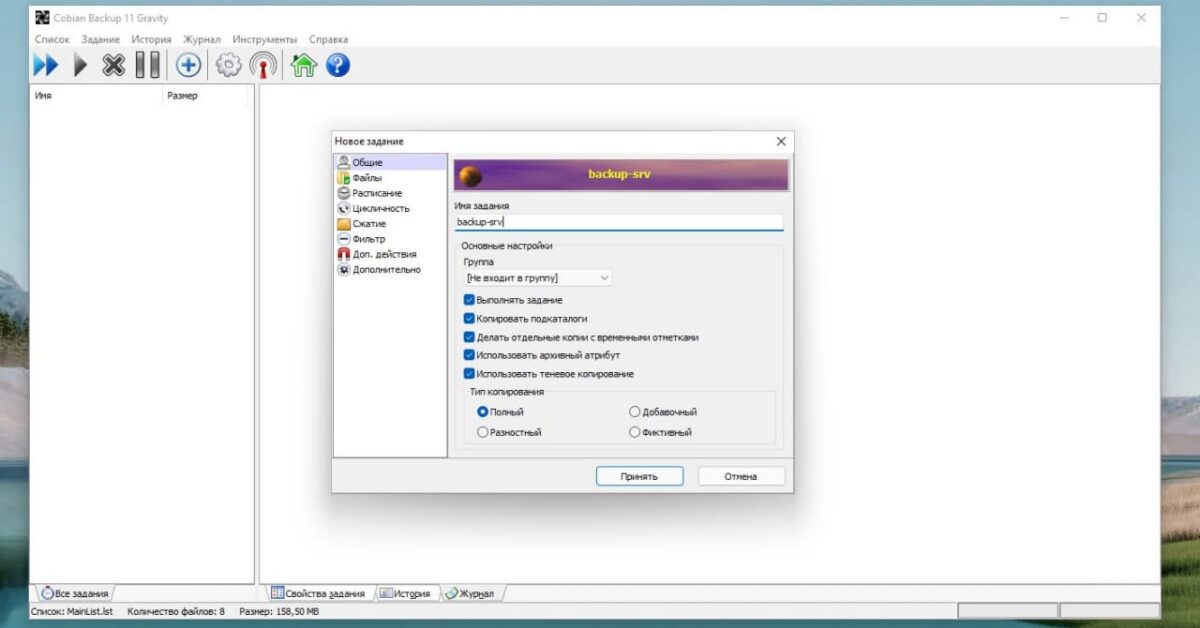Toggle Копировать подкаталоги checkbox
Viewport: 1200px width, 628px height.
(x=469, y=319)
